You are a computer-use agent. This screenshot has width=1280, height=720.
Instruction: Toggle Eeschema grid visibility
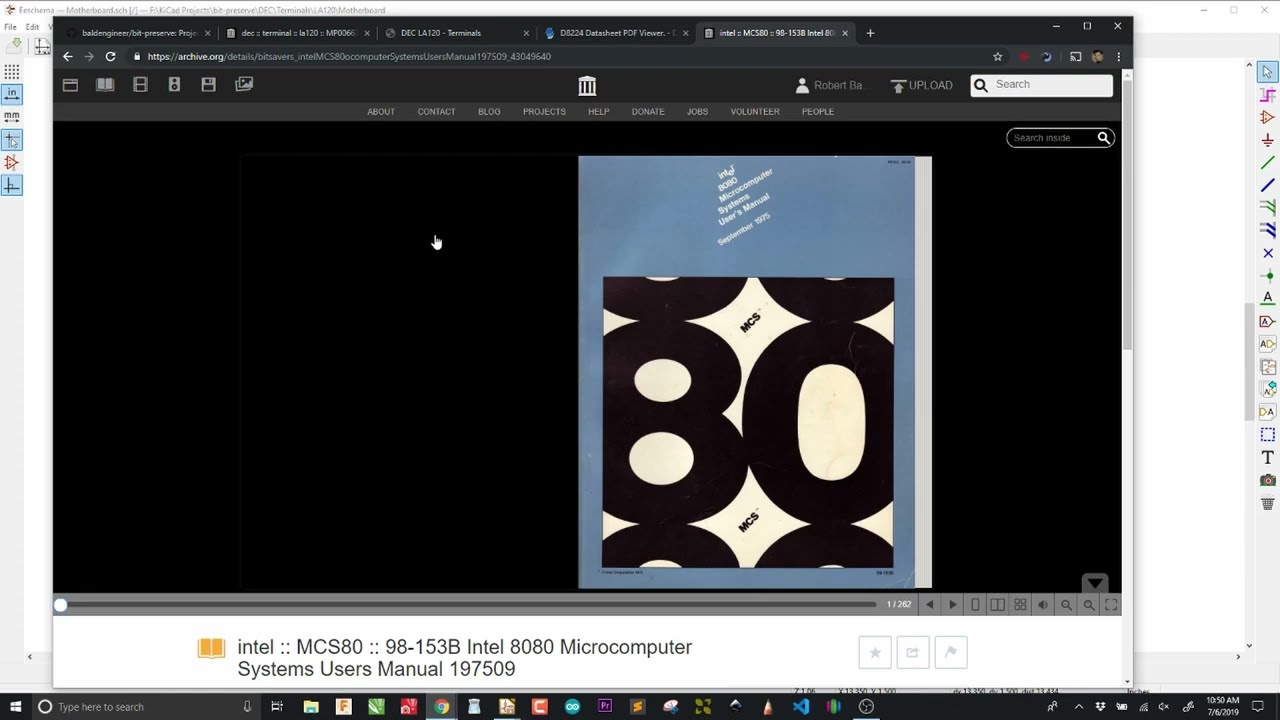coord(12,72)
